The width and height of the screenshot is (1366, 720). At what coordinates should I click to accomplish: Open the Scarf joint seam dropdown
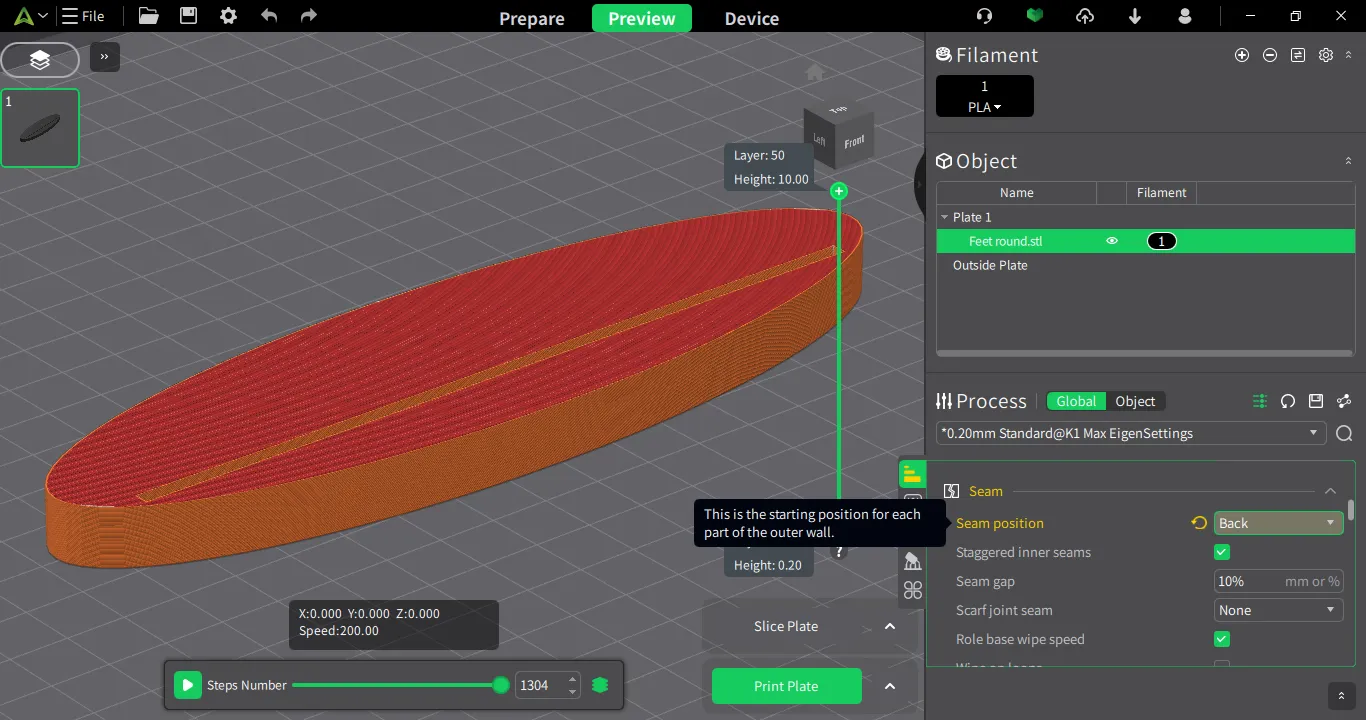tap(1278, 610)
